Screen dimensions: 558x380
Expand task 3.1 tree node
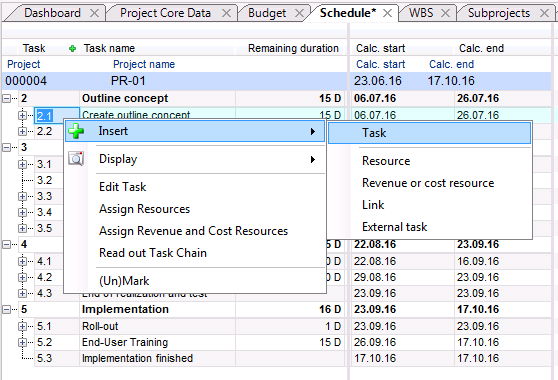point(22,164)
